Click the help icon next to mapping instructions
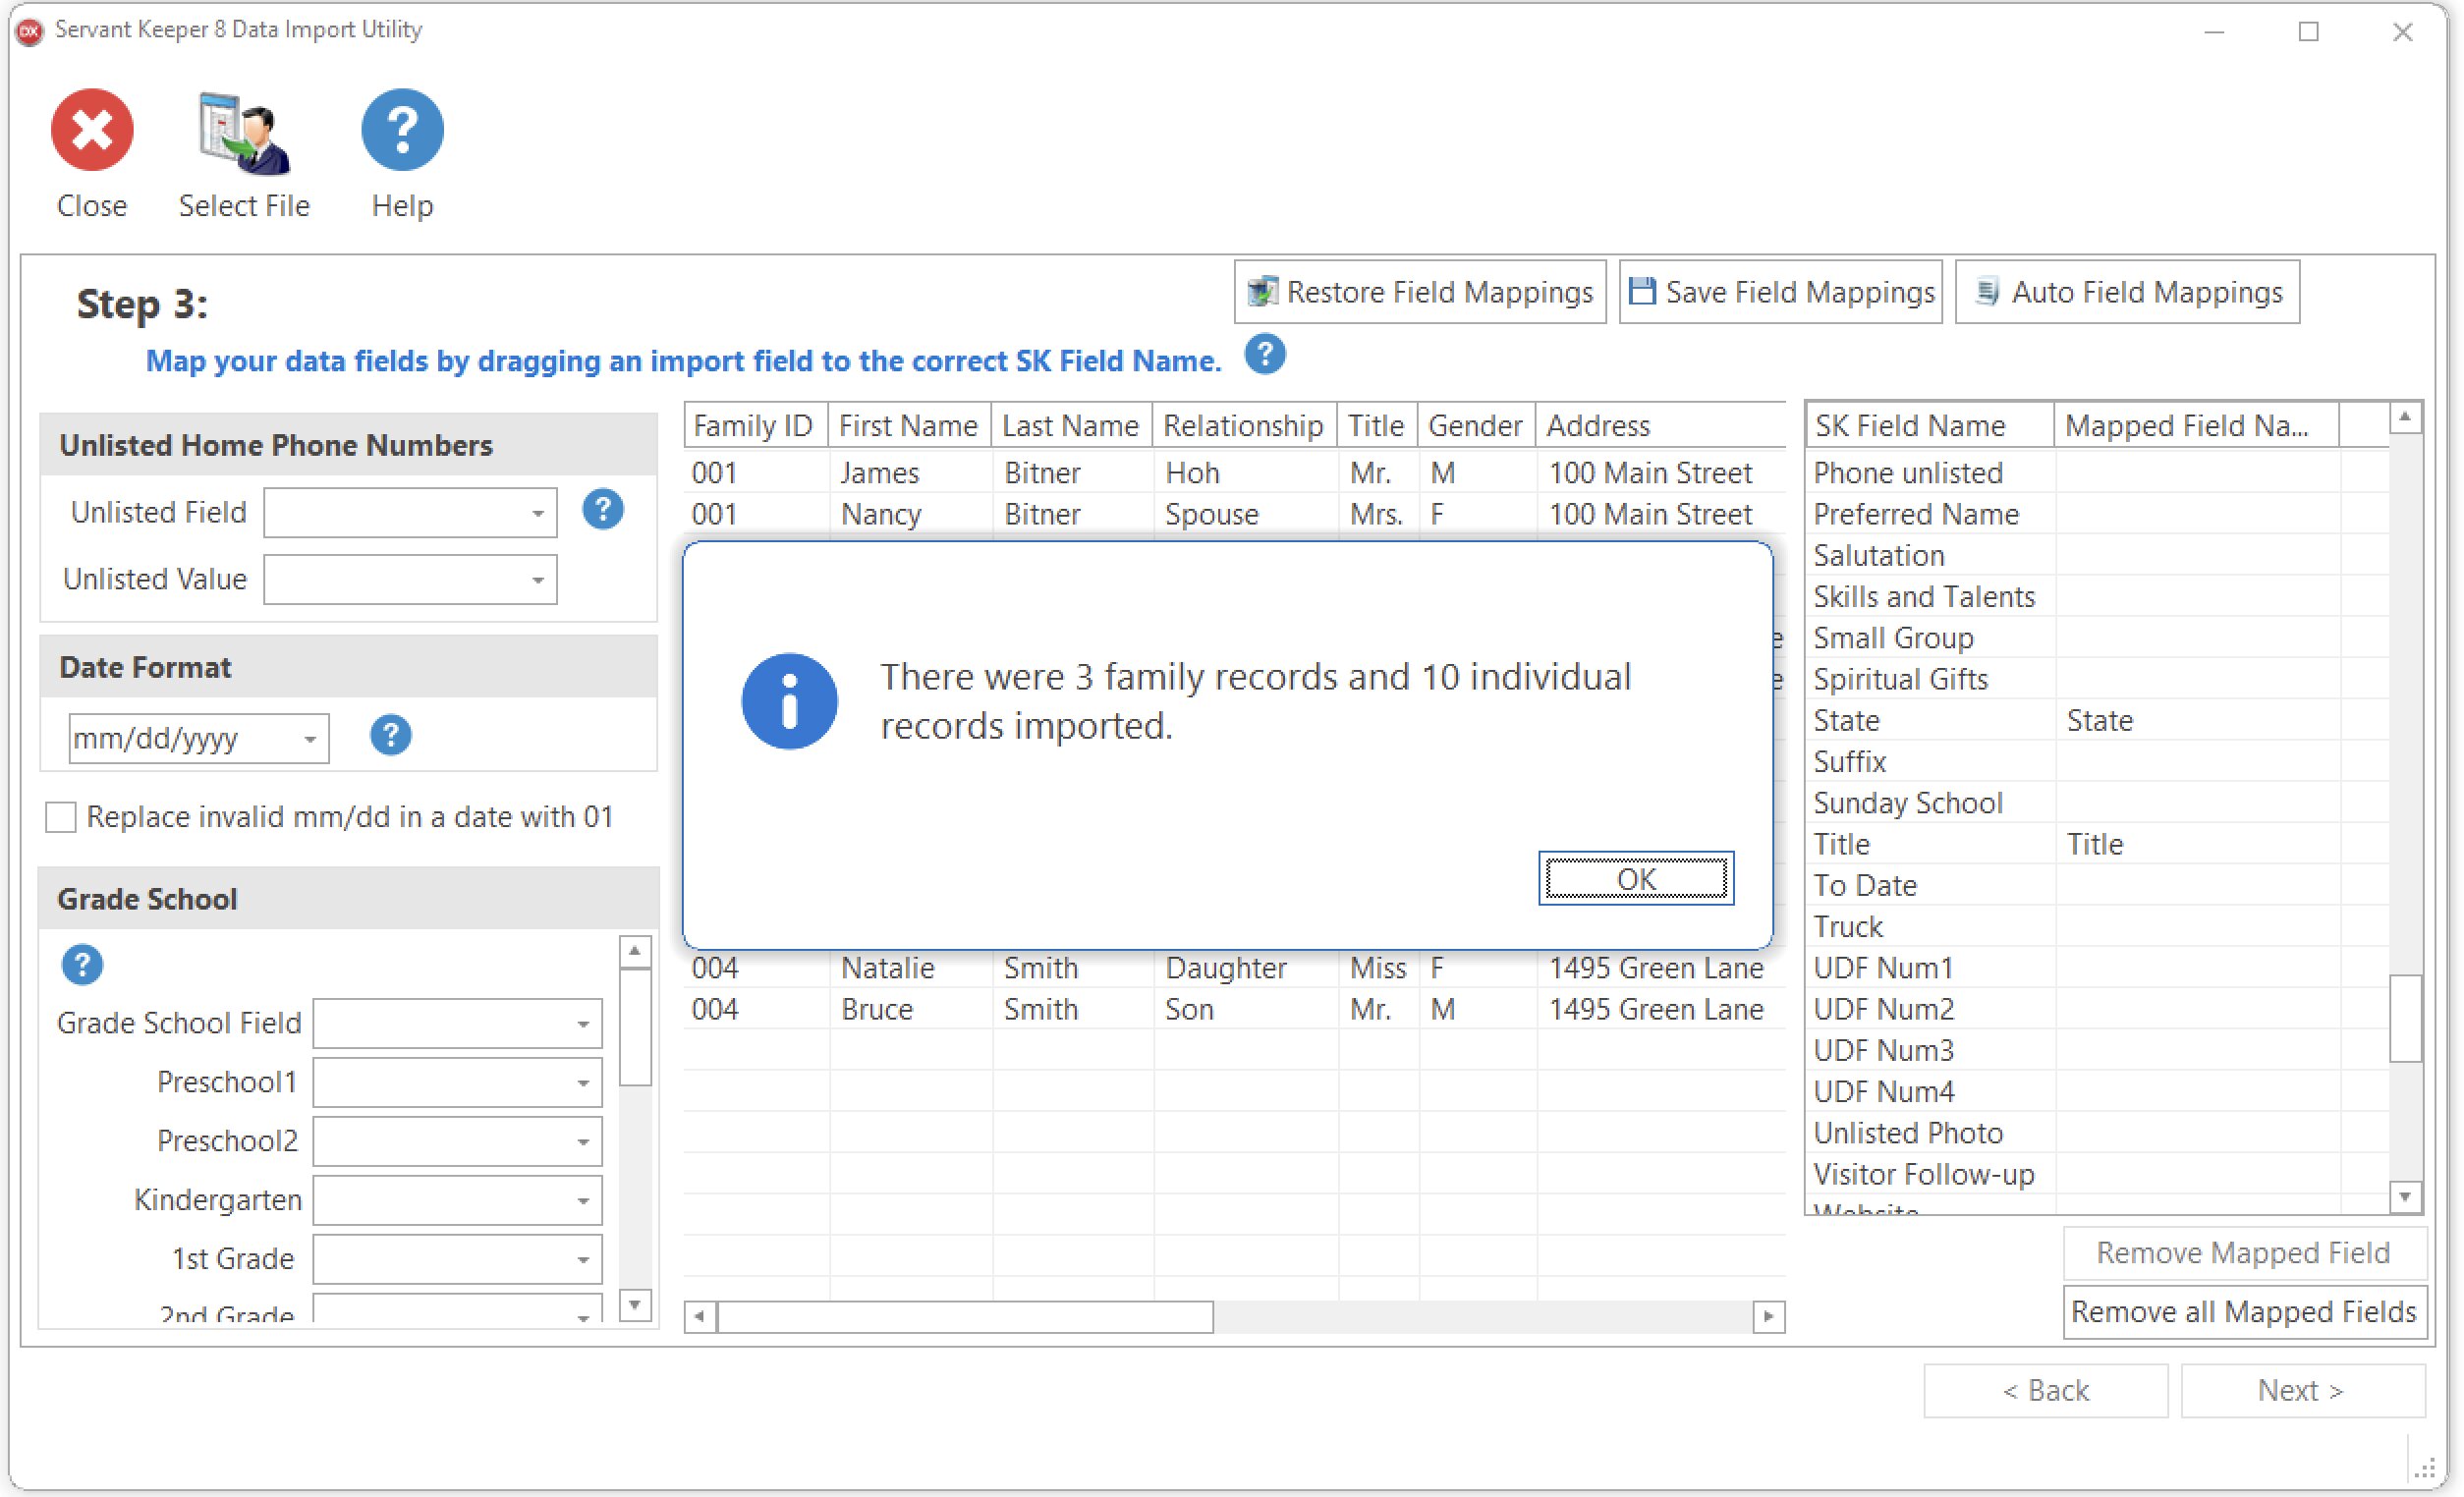 [x=1264, y=354]
